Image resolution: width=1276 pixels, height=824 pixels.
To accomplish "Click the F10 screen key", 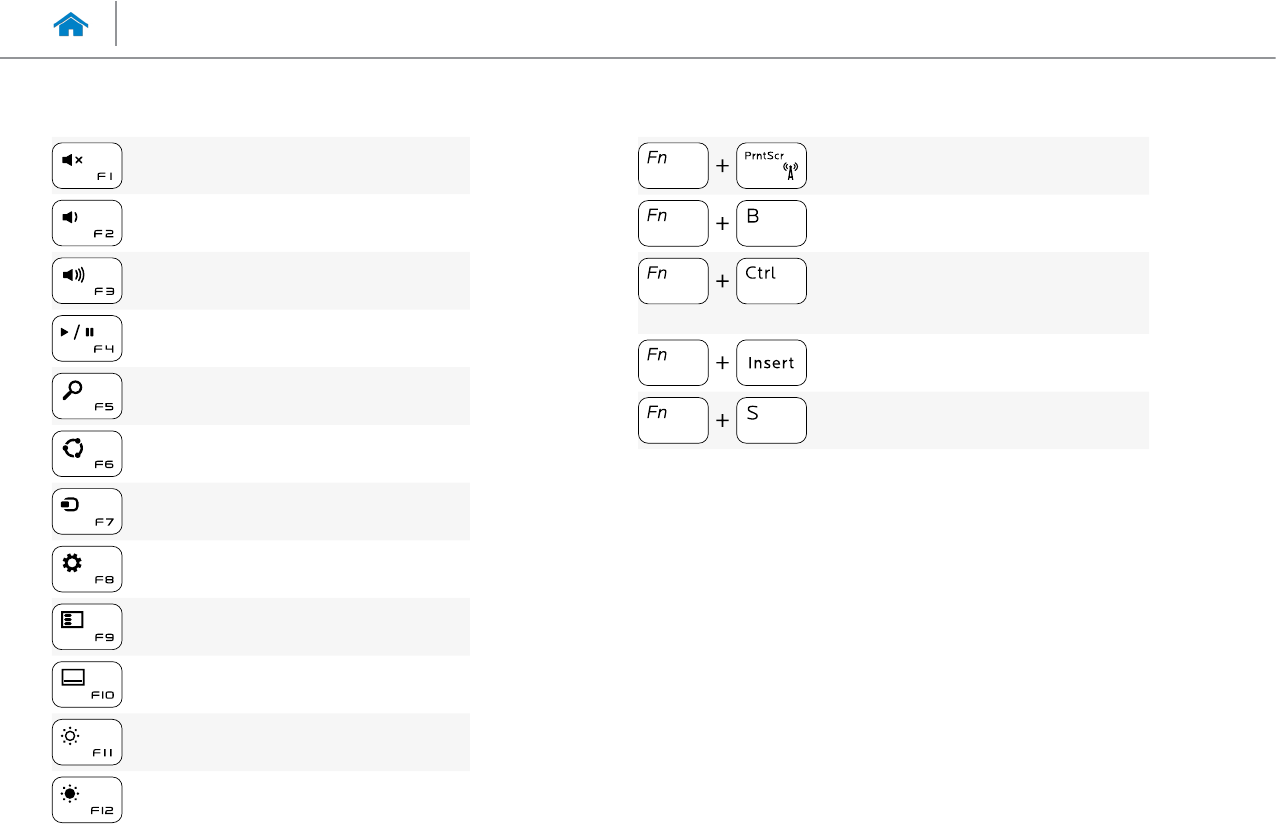I will tap(87, 684).
